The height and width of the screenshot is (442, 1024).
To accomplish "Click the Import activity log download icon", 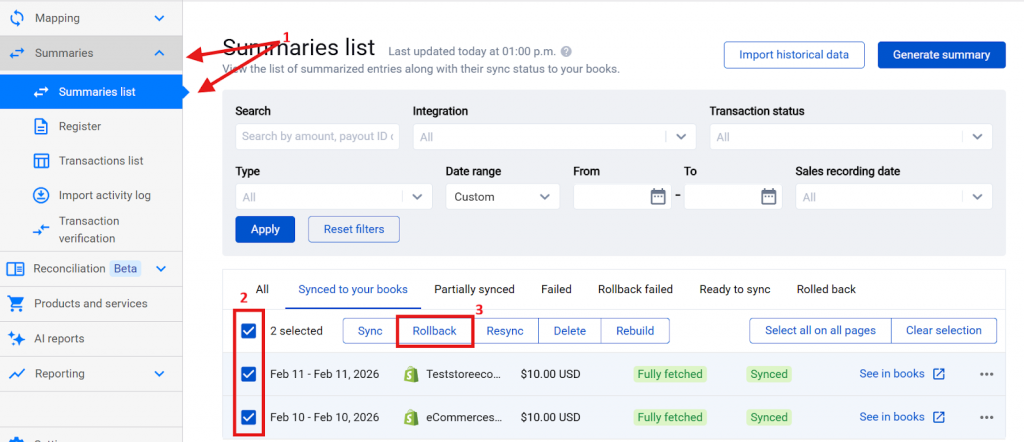I will point(41,195).
